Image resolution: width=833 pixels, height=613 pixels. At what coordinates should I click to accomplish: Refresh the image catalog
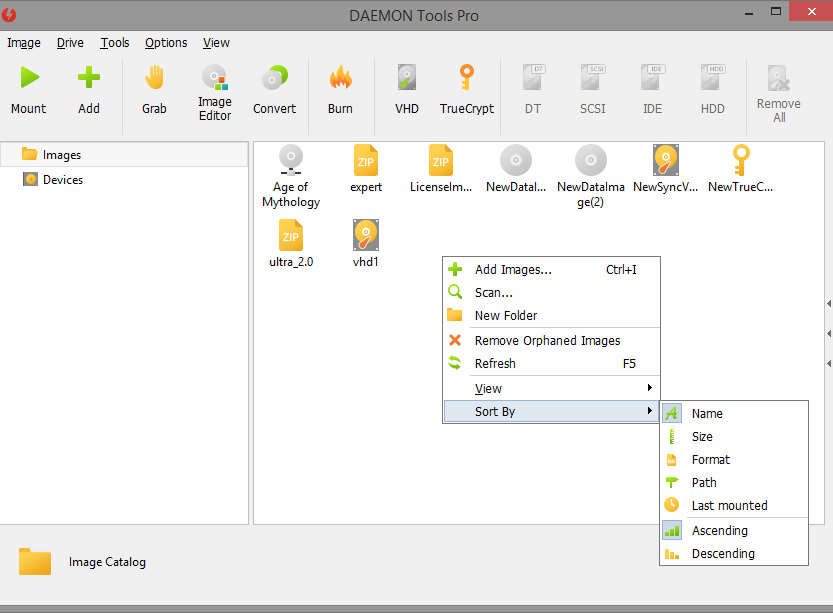click(x=551, y=363)
